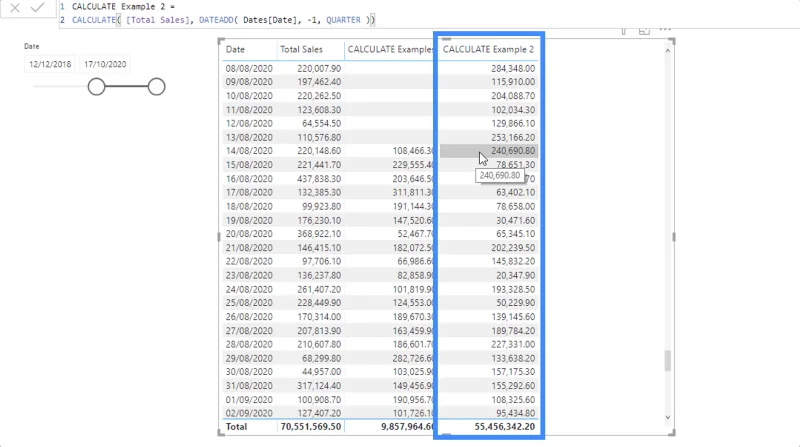Click the grand total 70,551,569.50
This screenshot has width=800, height=447.
311,427
